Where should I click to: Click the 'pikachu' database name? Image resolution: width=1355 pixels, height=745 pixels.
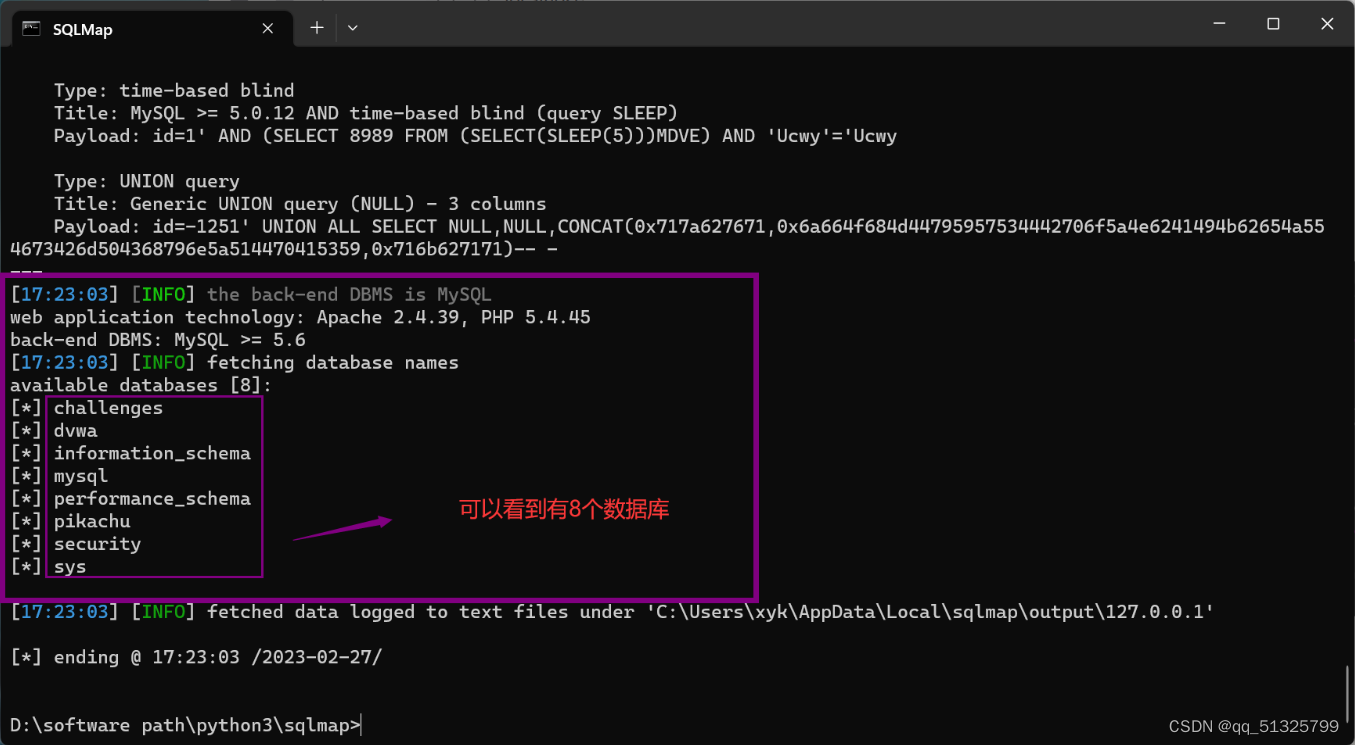coord(92,521)
